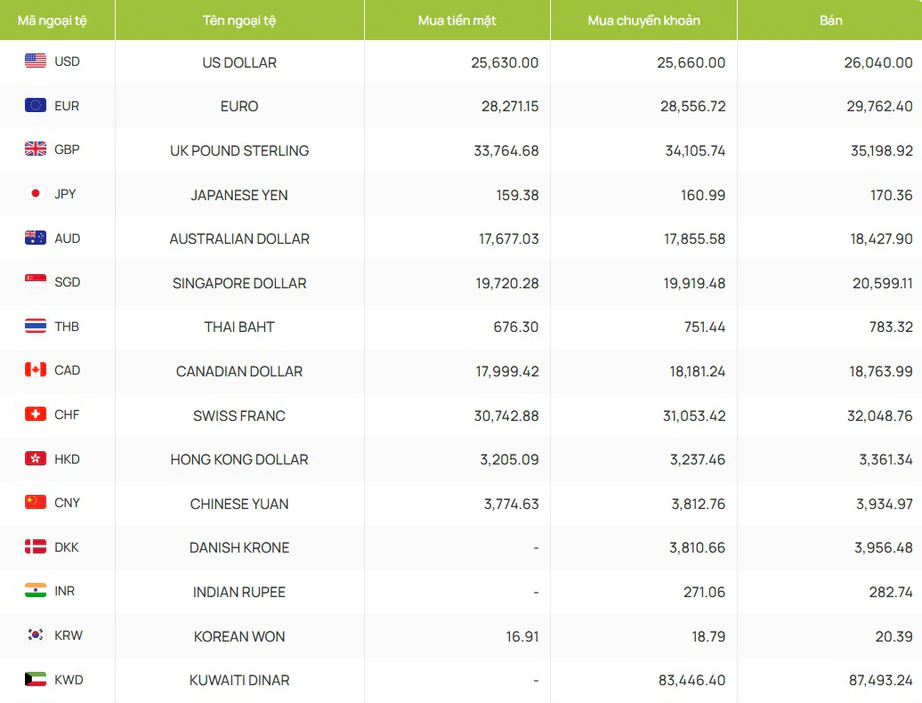Select the 'Tên ngoại tệ' column header

[x=239, y=21]
